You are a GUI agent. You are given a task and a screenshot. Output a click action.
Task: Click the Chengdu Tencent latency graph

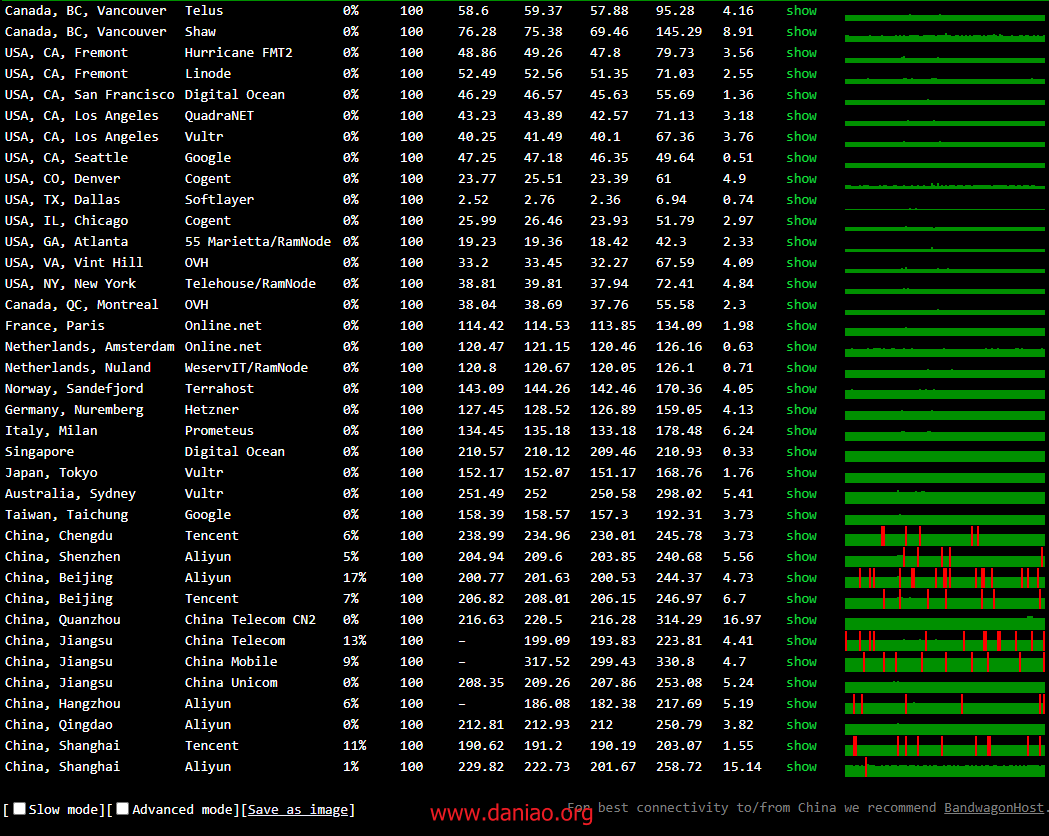[x=945, y=536]
